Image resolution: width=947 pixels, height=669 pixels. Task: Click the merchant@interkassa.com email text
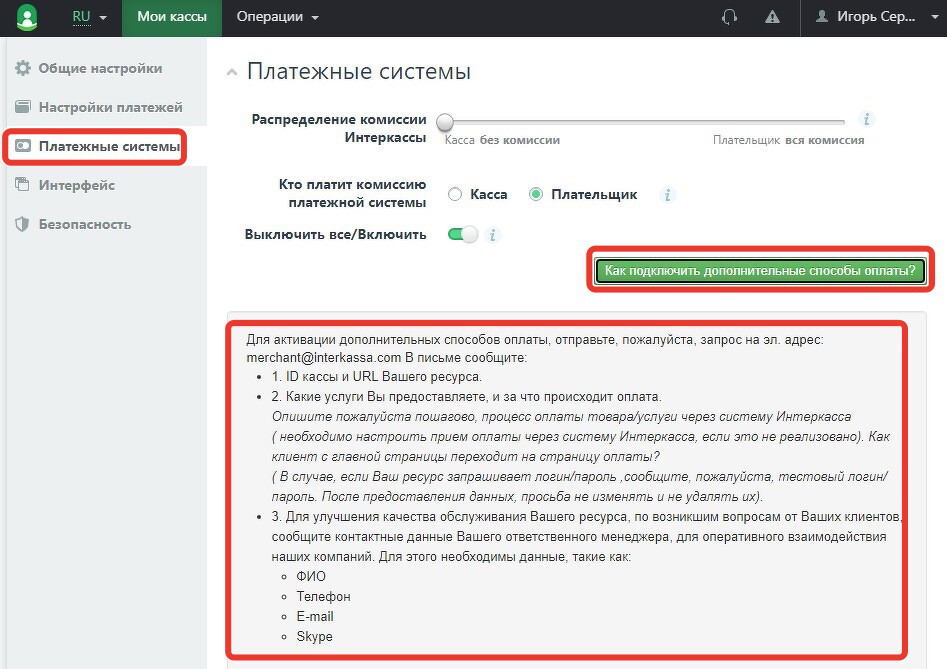[x=324, y=357]
